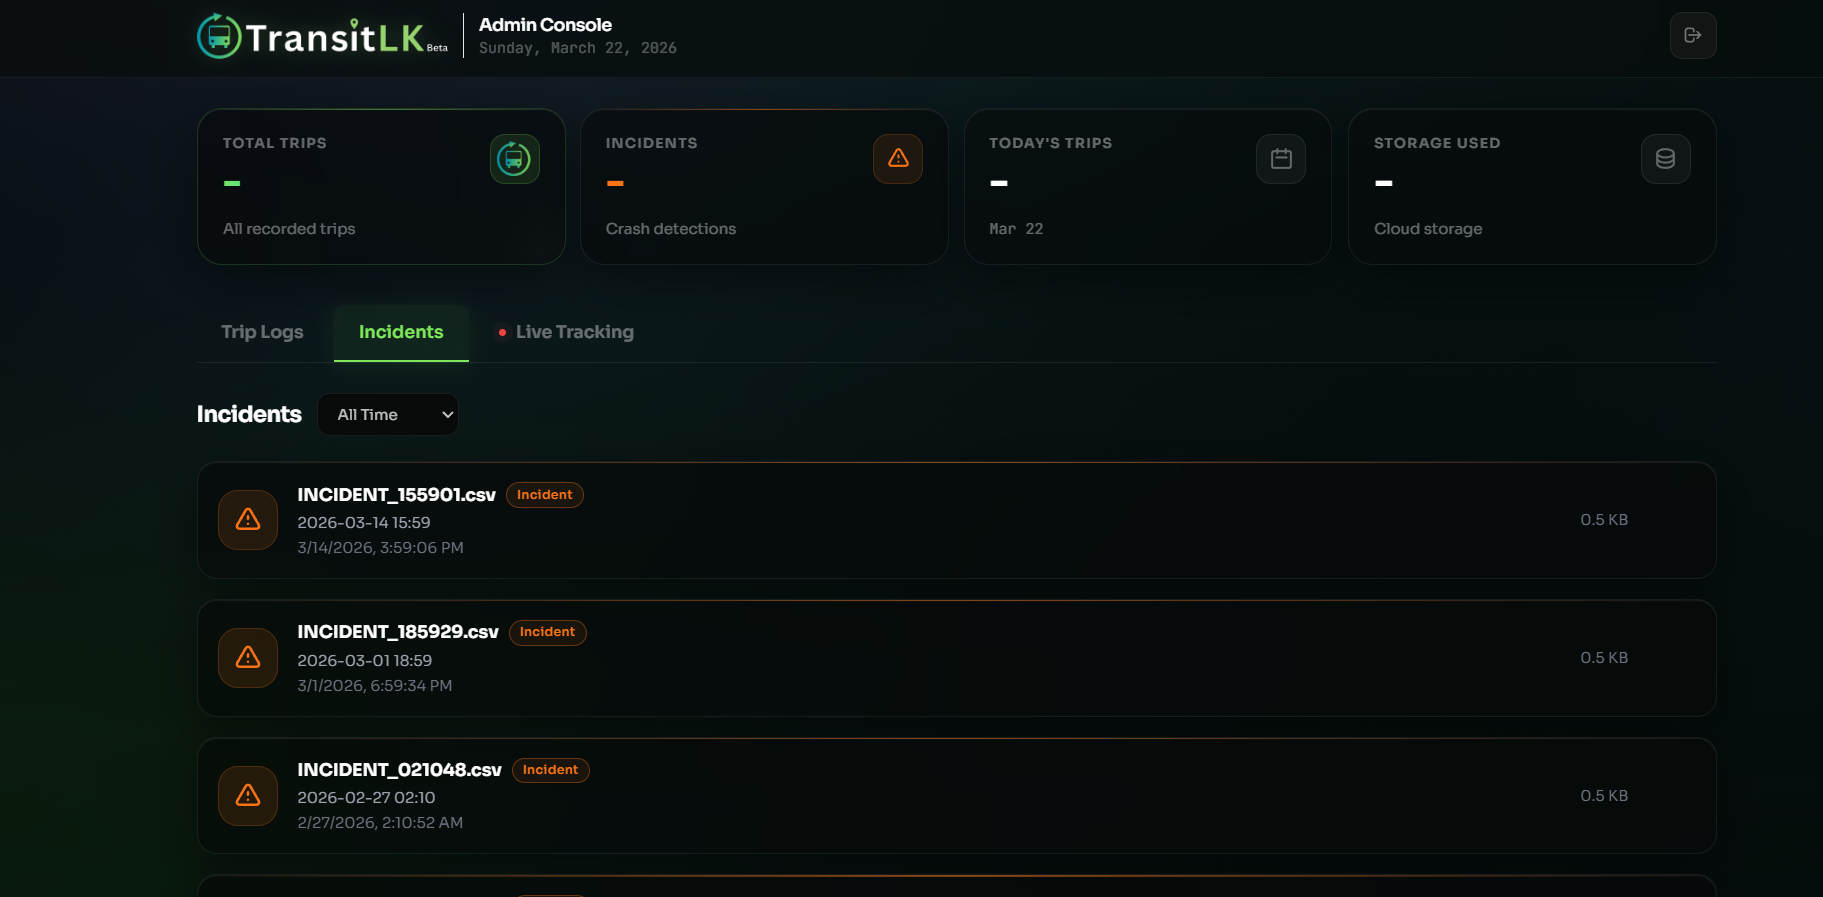Click the Storage Used summary card
Screen dimensions: 1823x897
point(1531,187)
